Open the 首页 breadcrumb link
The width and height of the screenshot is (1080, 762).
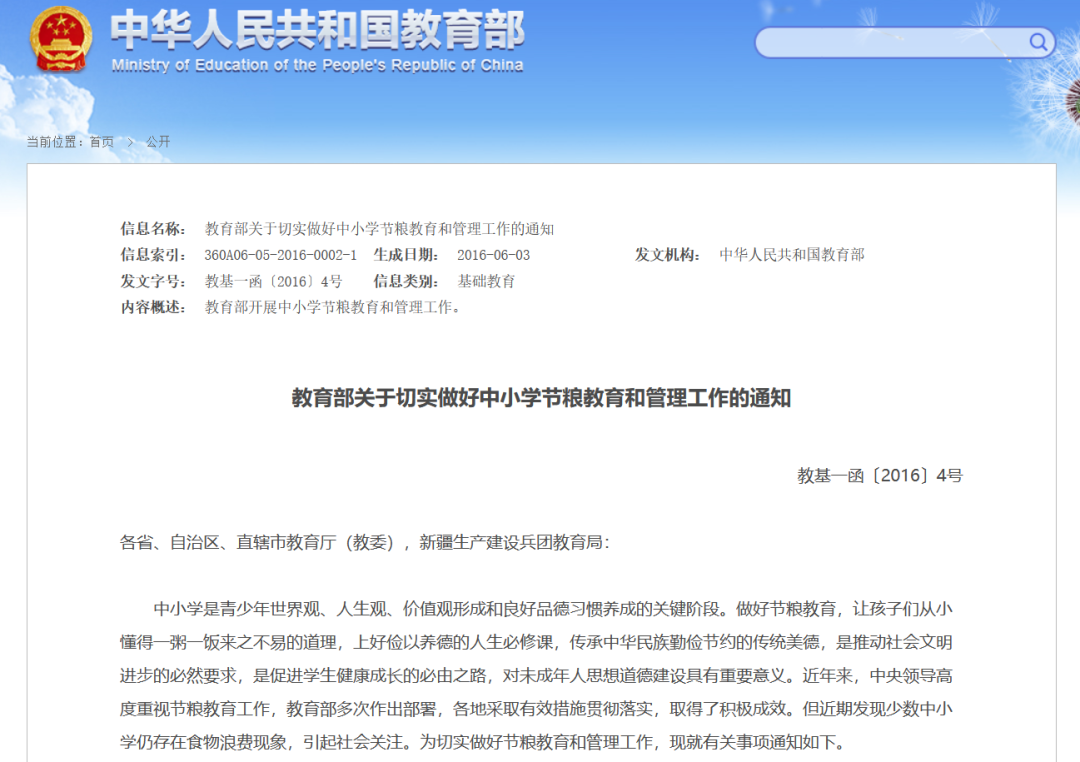click(x=102, y=142)
